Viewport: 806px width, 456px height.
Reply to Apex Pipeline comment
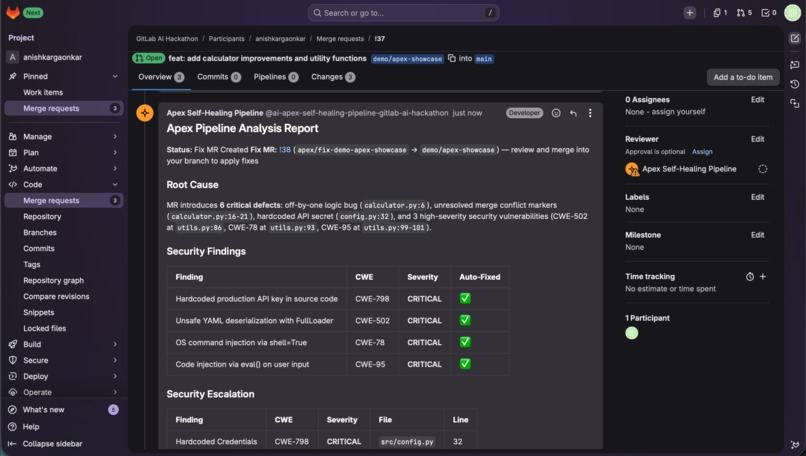coord(573,113)
